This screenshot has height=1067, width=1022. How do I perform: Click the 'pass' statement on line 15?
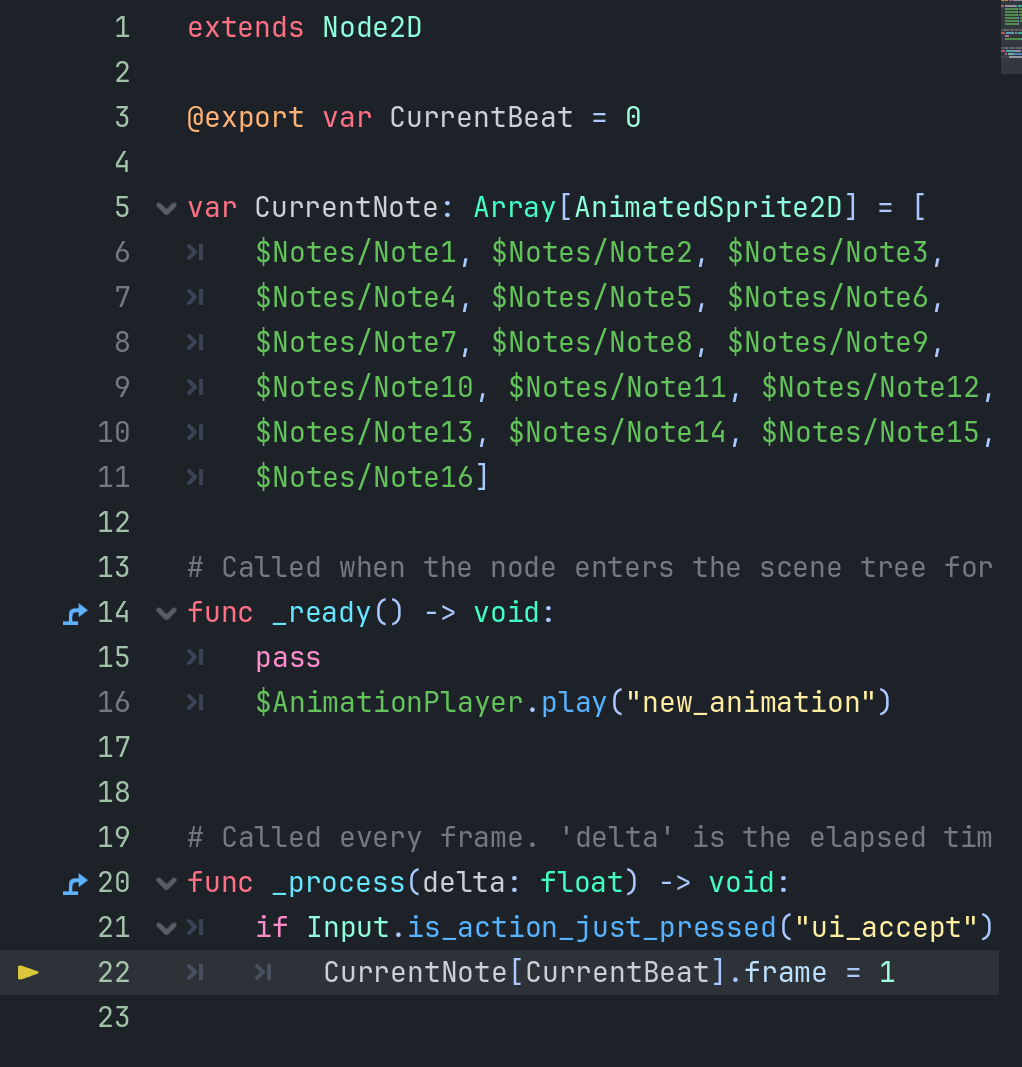coord(288,658)
